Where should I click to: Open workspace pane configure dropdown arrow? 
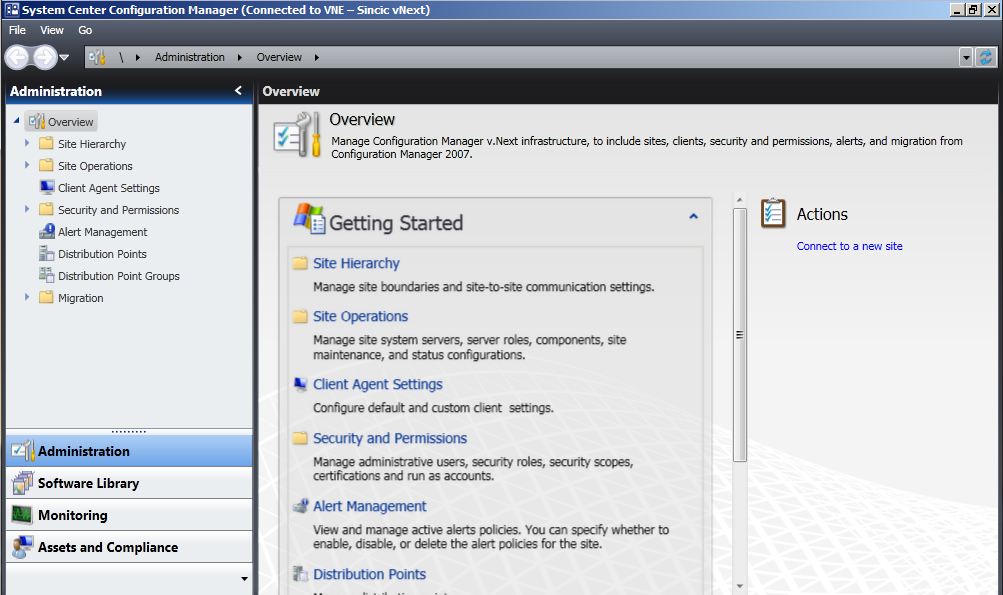tap(244, 579)
